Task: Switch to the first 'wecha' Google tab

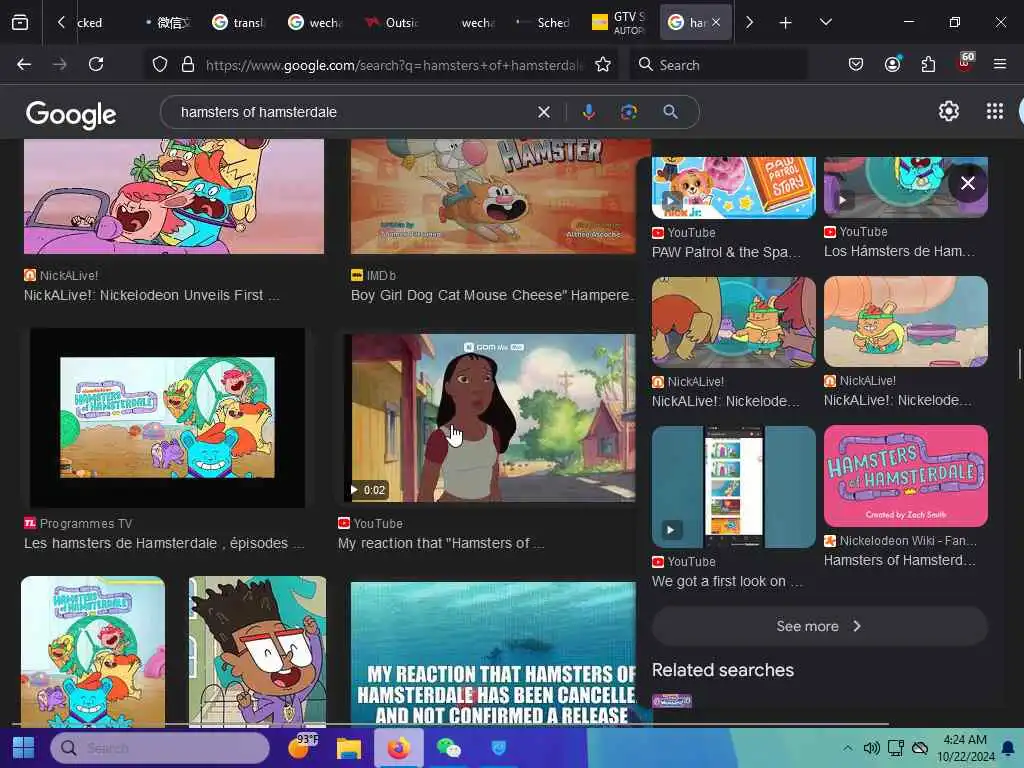Action: (x=315, y=23)
